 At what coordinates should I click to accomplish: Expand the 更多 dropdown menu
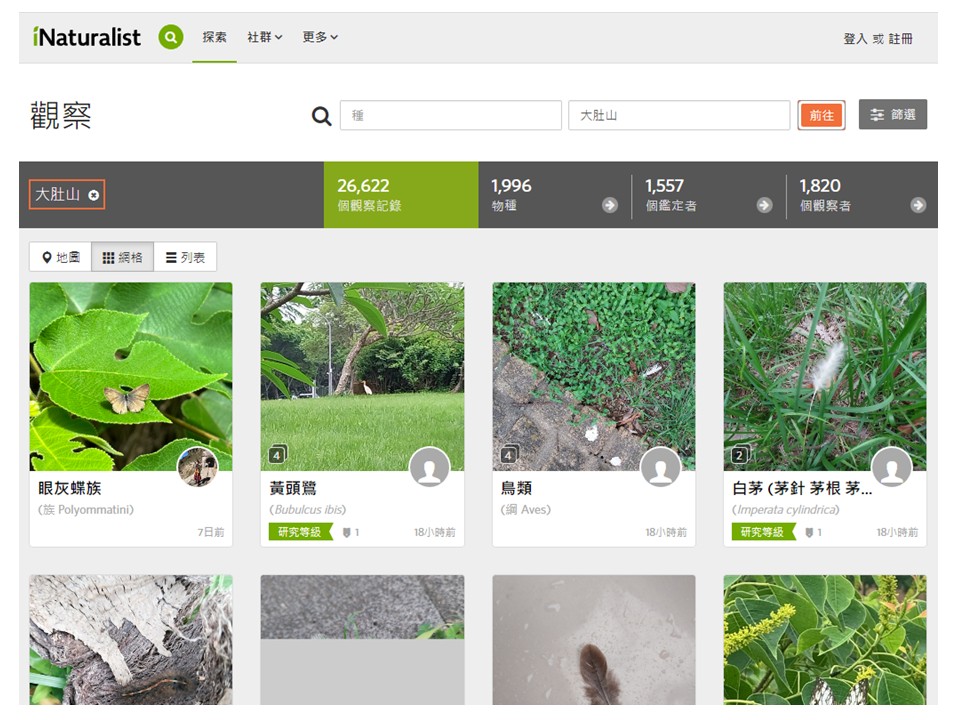tap(320, 37)
